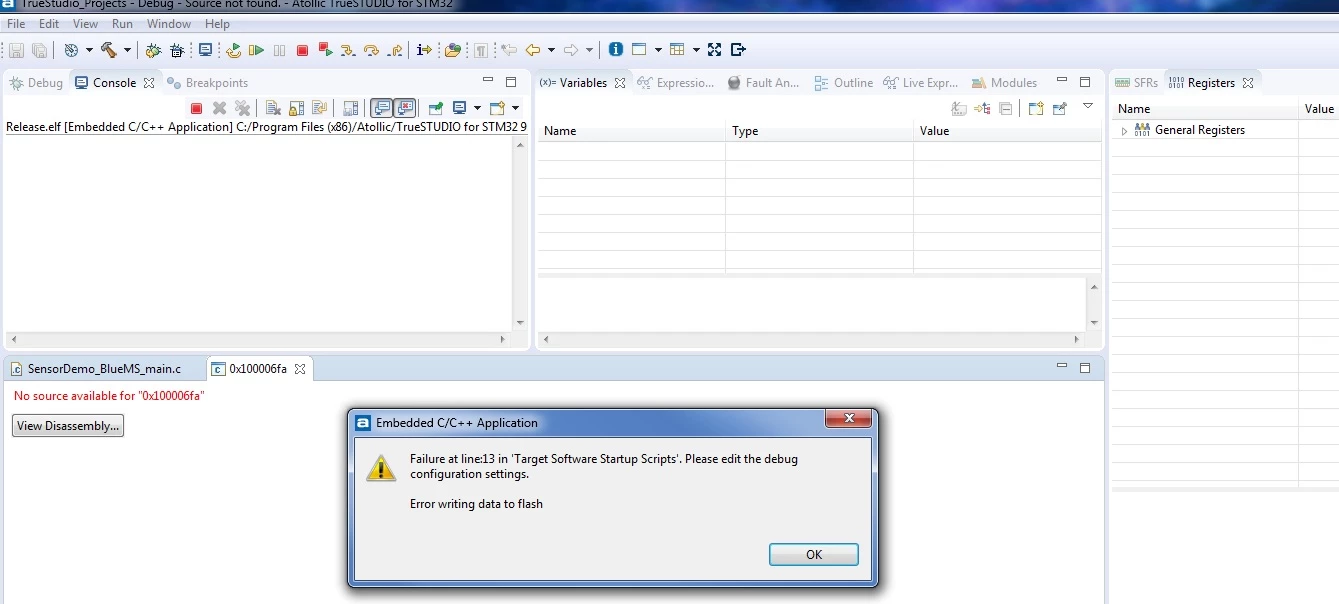
Task: Open Variables view menu triangle
Action: [1088, 106]
